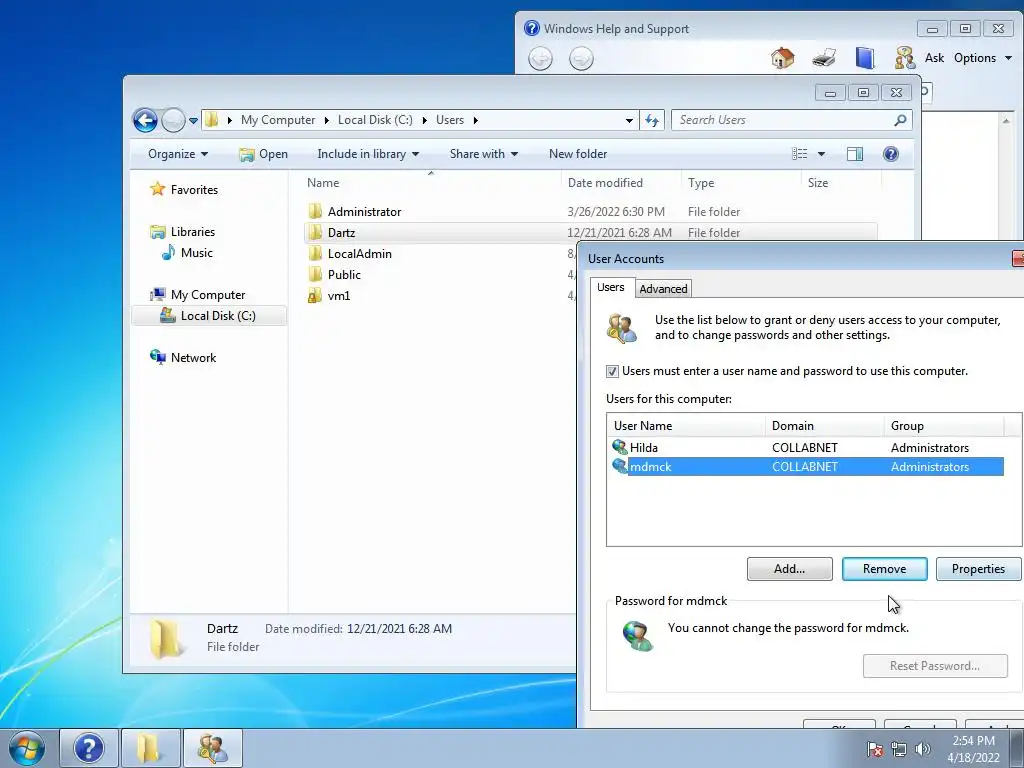Click the Action Center flag tray icon
Viewport: 1024px width, 768px height.
(x=875, y=749)
